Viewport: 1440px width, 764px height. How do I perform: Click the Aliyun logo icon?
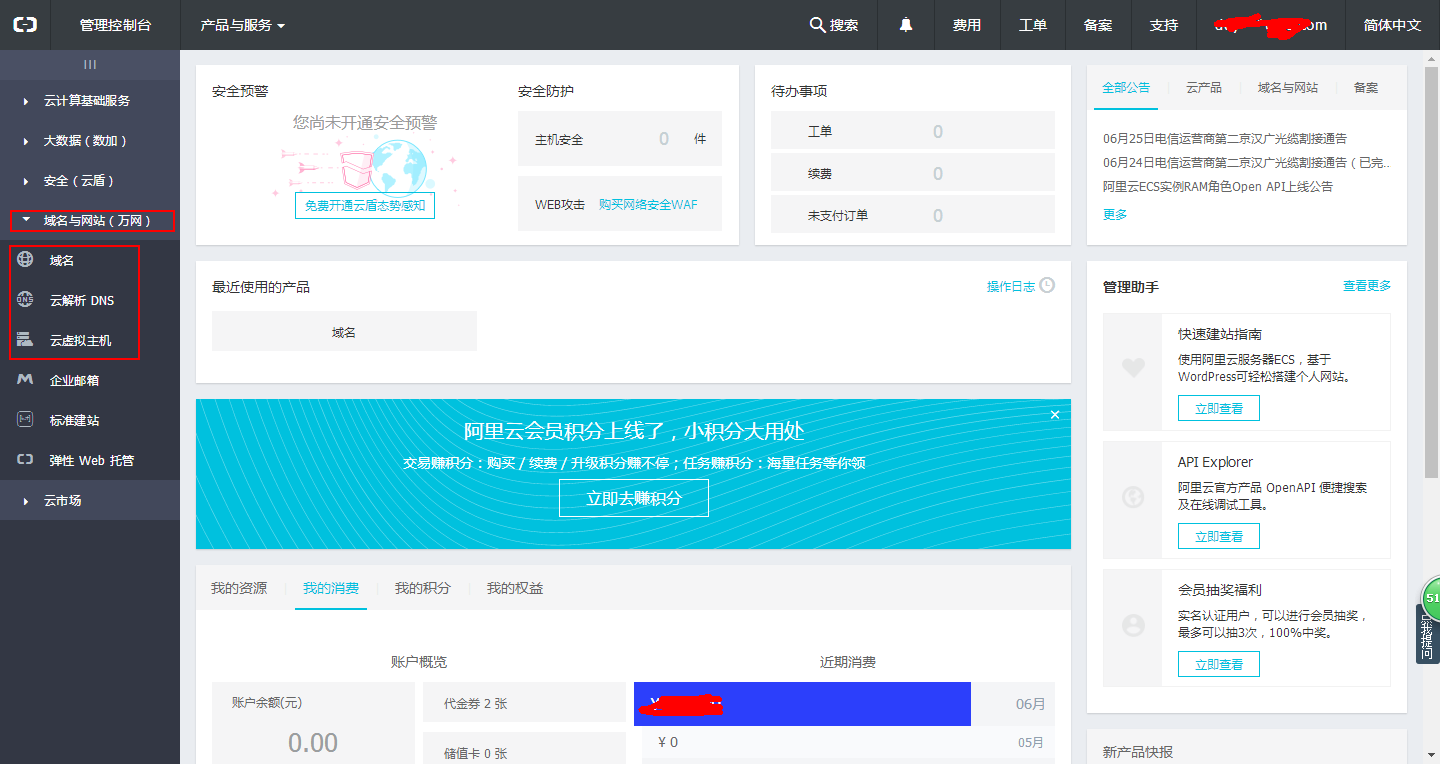(25, 25)
